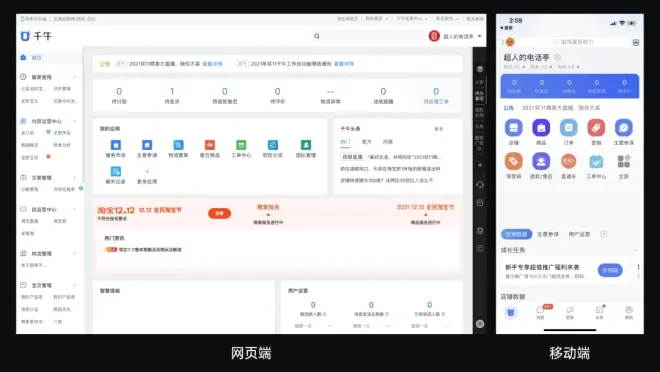
Task: Select the 店铺数据 pill tab on mobile
Action: pyautogui.click(x=516, y=234)
